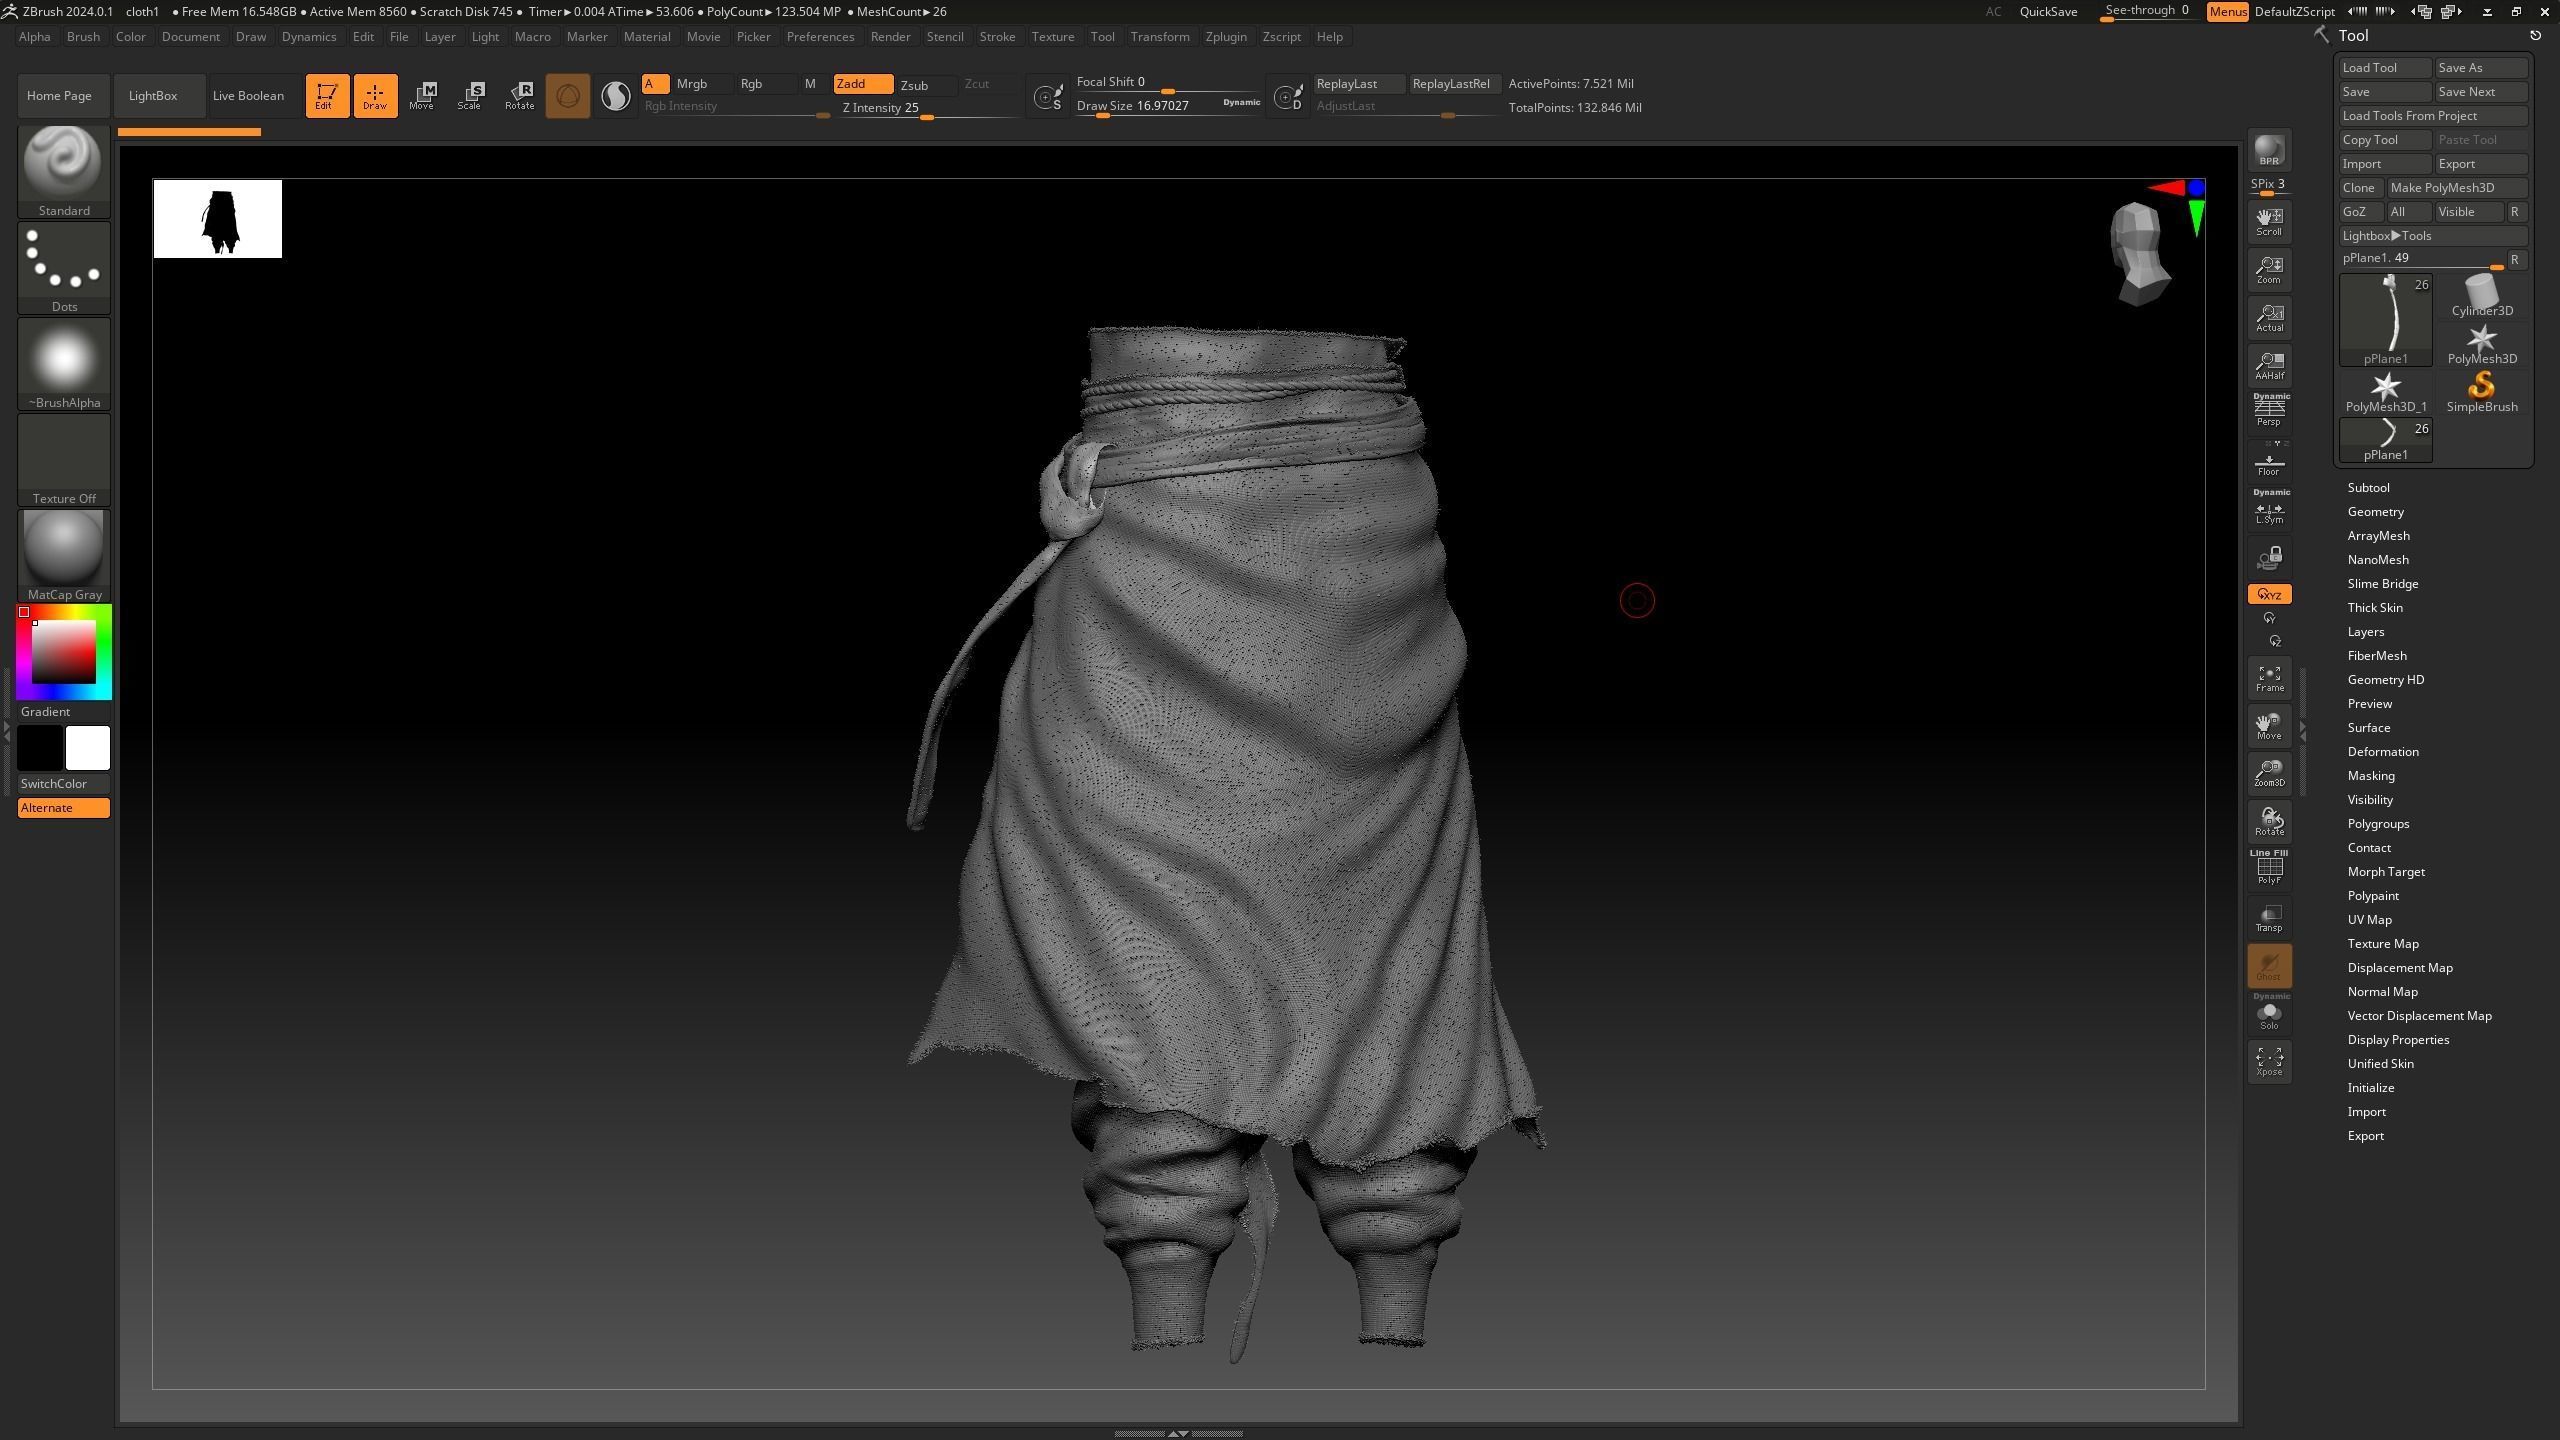This screenshot has height=1440, width=2560.
Task: Expand the Subtool section
Action: click(2368, 488)
